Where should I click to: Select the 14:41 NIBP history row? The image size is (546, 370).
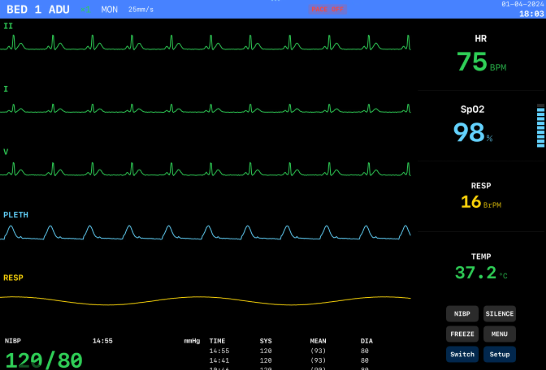click(291, 361)
